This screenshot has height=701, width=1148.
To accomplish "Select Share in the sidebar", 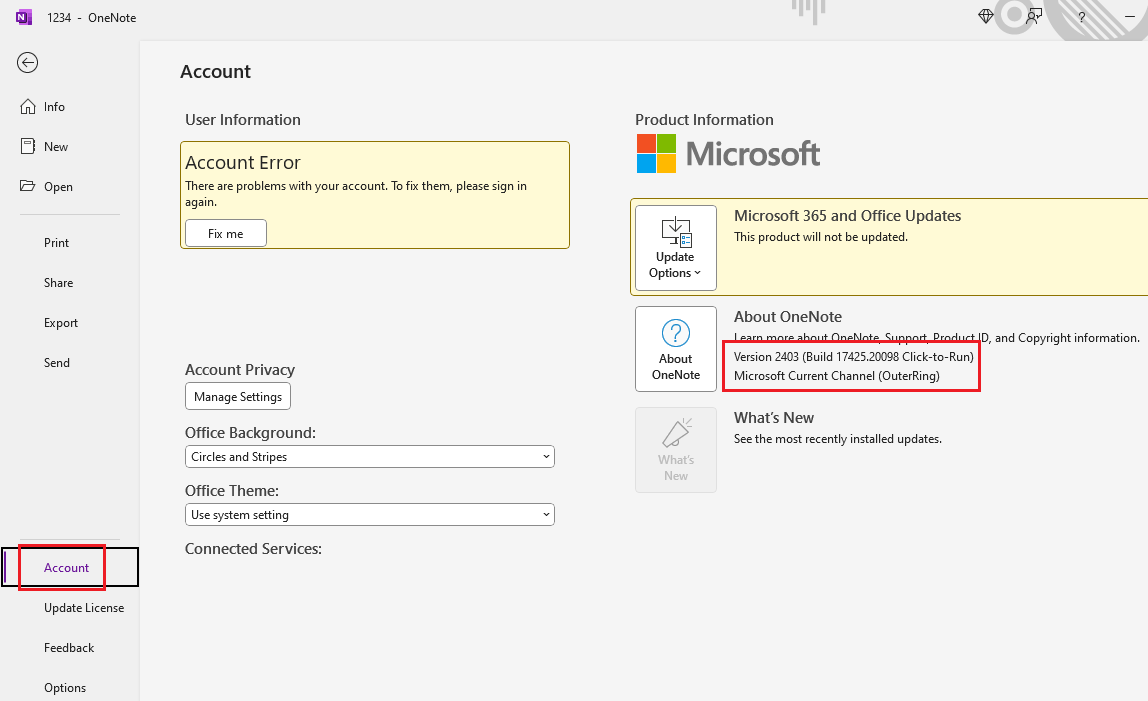I will [x=59, y=283].
